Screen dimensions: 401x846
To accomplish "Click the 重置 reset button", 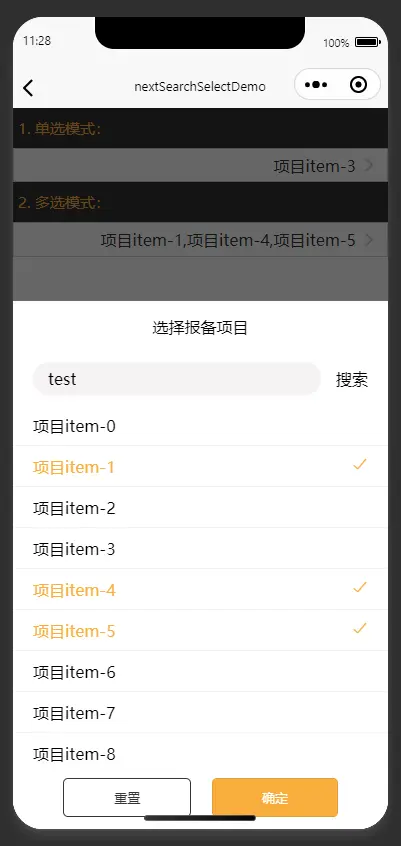I will [127, 797].
